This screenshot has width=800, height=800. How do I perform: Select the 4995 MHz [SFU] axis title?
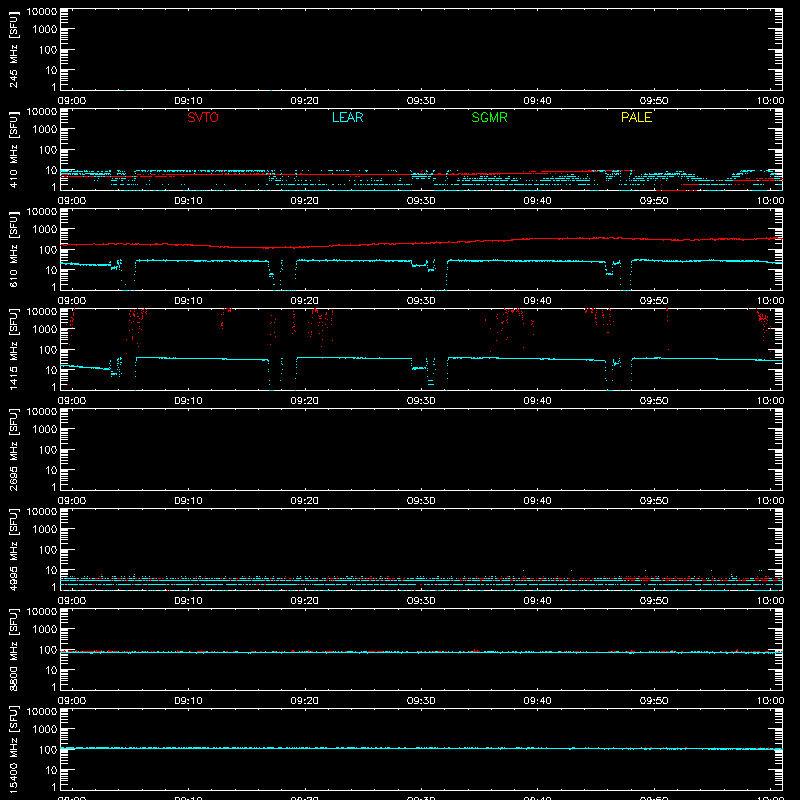click(13, 549)
